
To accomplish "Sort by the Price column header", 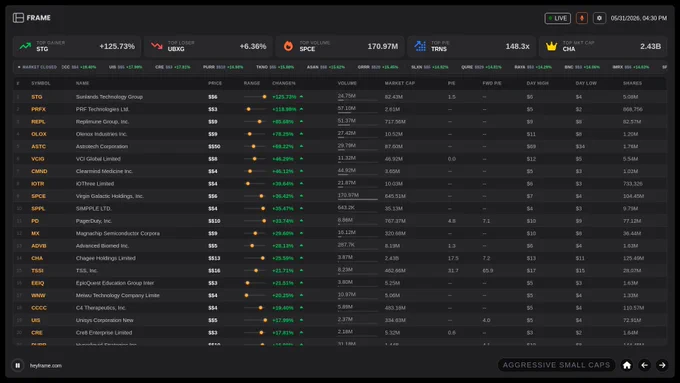I will pos(215,83).
